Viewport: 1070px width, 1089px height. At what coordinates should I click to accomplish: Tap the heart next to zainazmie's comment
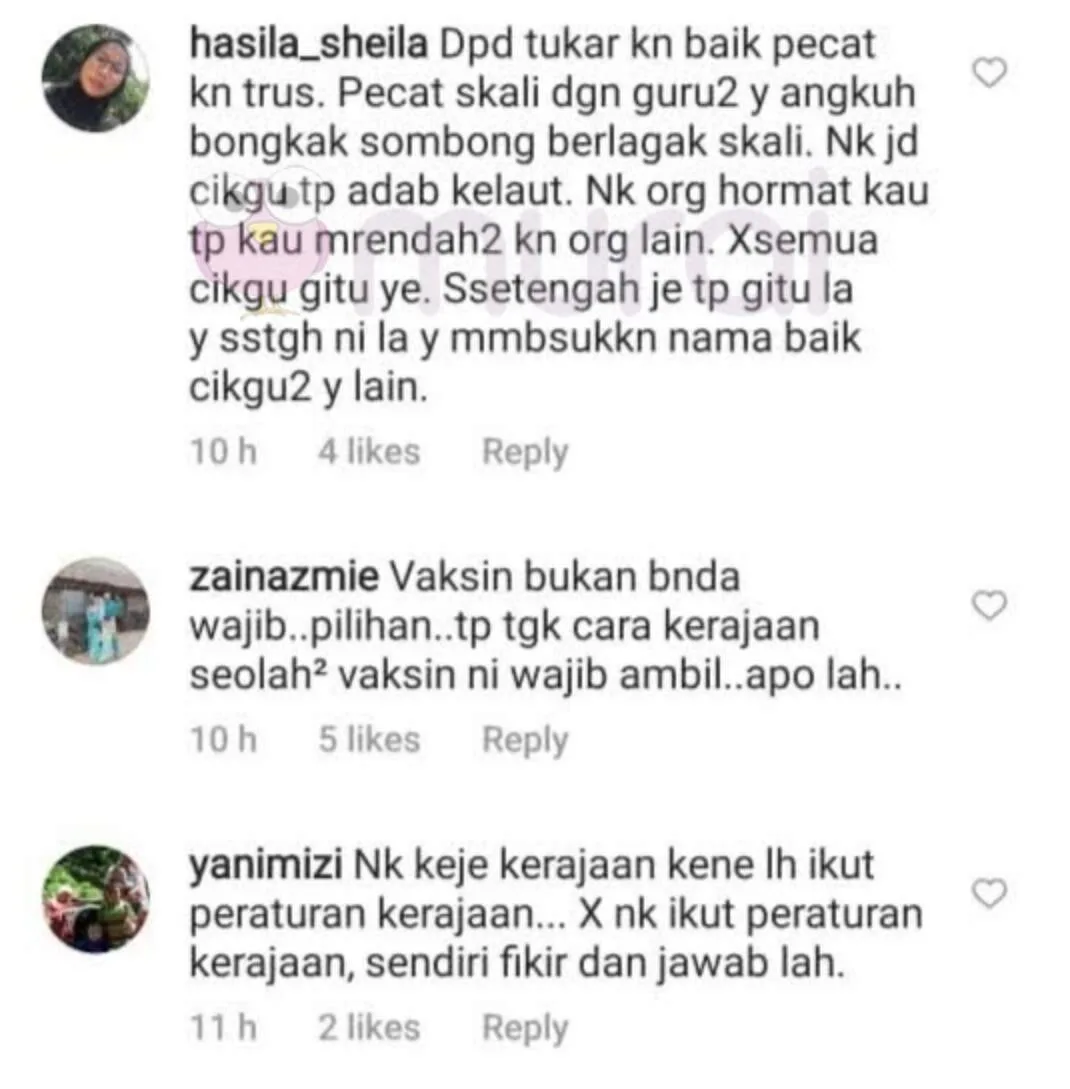click(x=989, y=605)
